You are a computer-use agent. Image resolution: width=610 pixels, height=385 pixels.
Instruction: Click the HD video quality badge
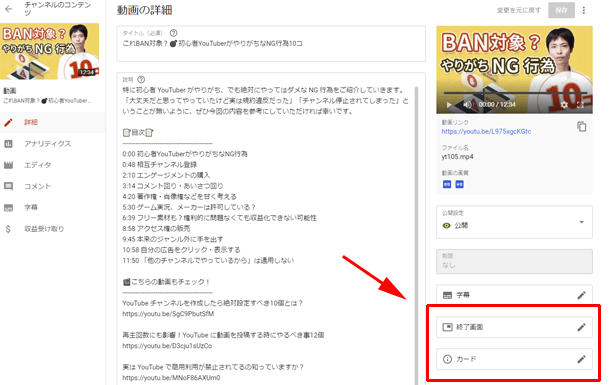click(459, 184)
